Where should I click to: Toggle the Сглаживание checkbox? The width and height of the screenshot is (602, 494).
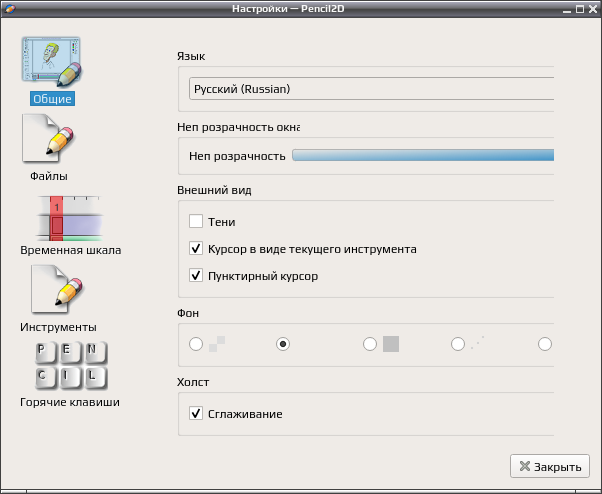point(196,413)
